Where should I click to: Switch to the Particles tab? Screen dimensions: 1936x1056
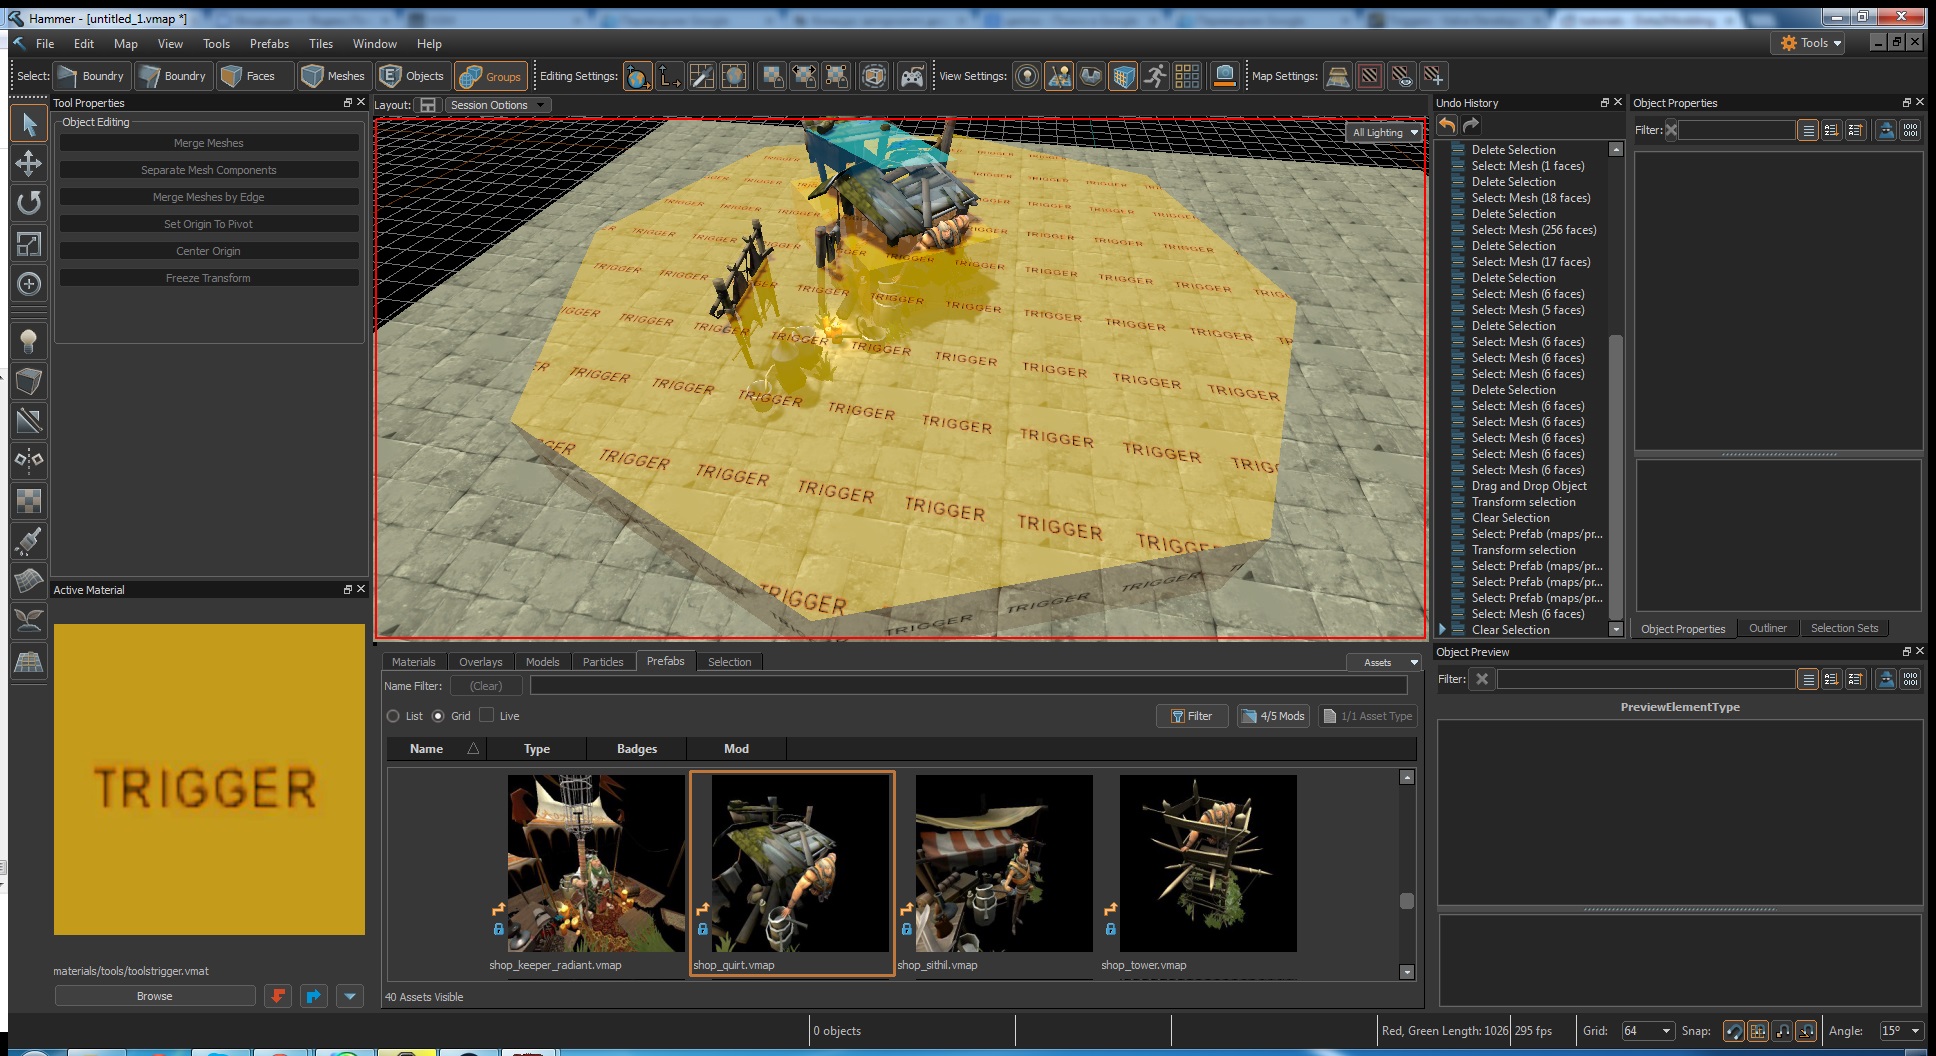click(x=603, y=662)
